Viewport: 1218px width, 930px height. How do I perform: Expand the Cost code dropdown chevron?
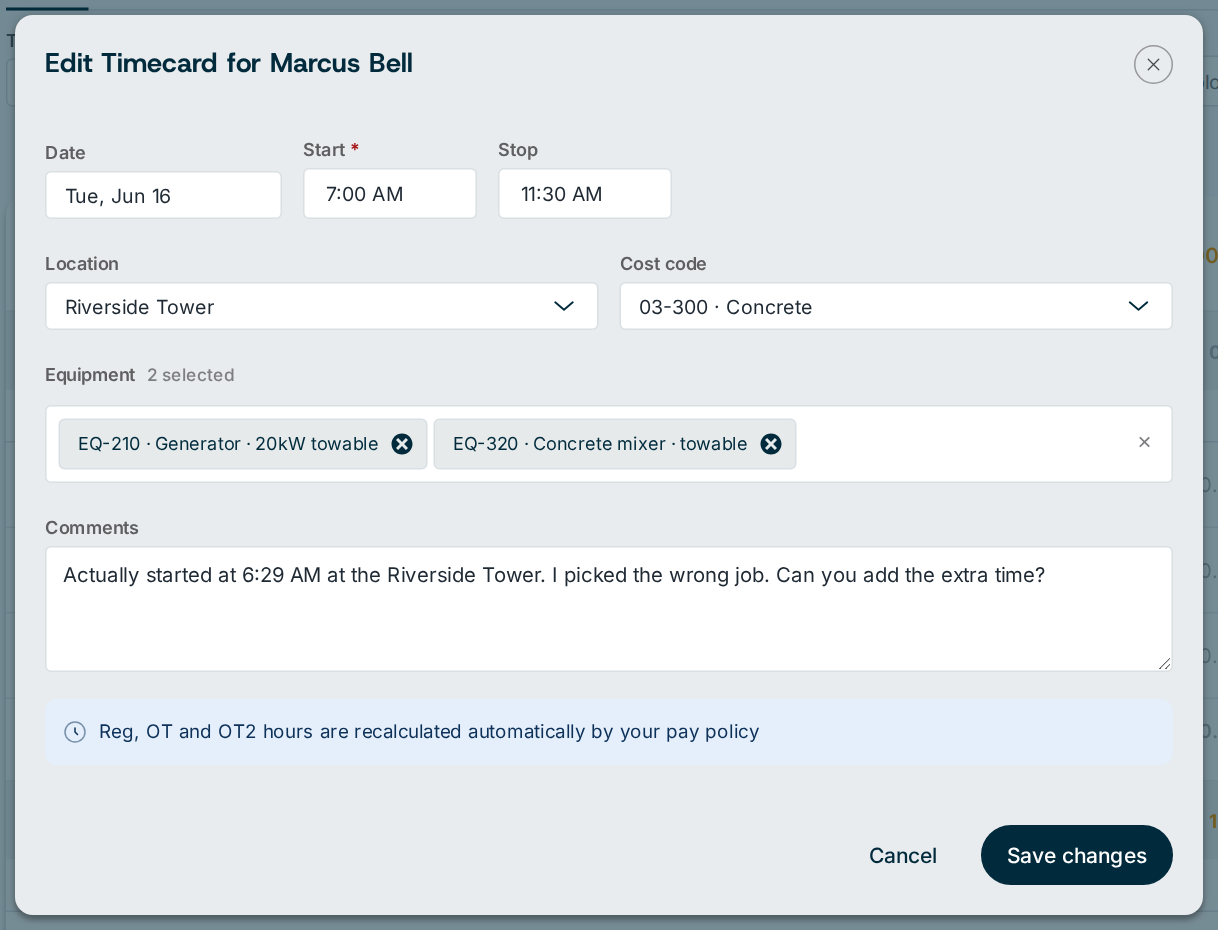1138,306
